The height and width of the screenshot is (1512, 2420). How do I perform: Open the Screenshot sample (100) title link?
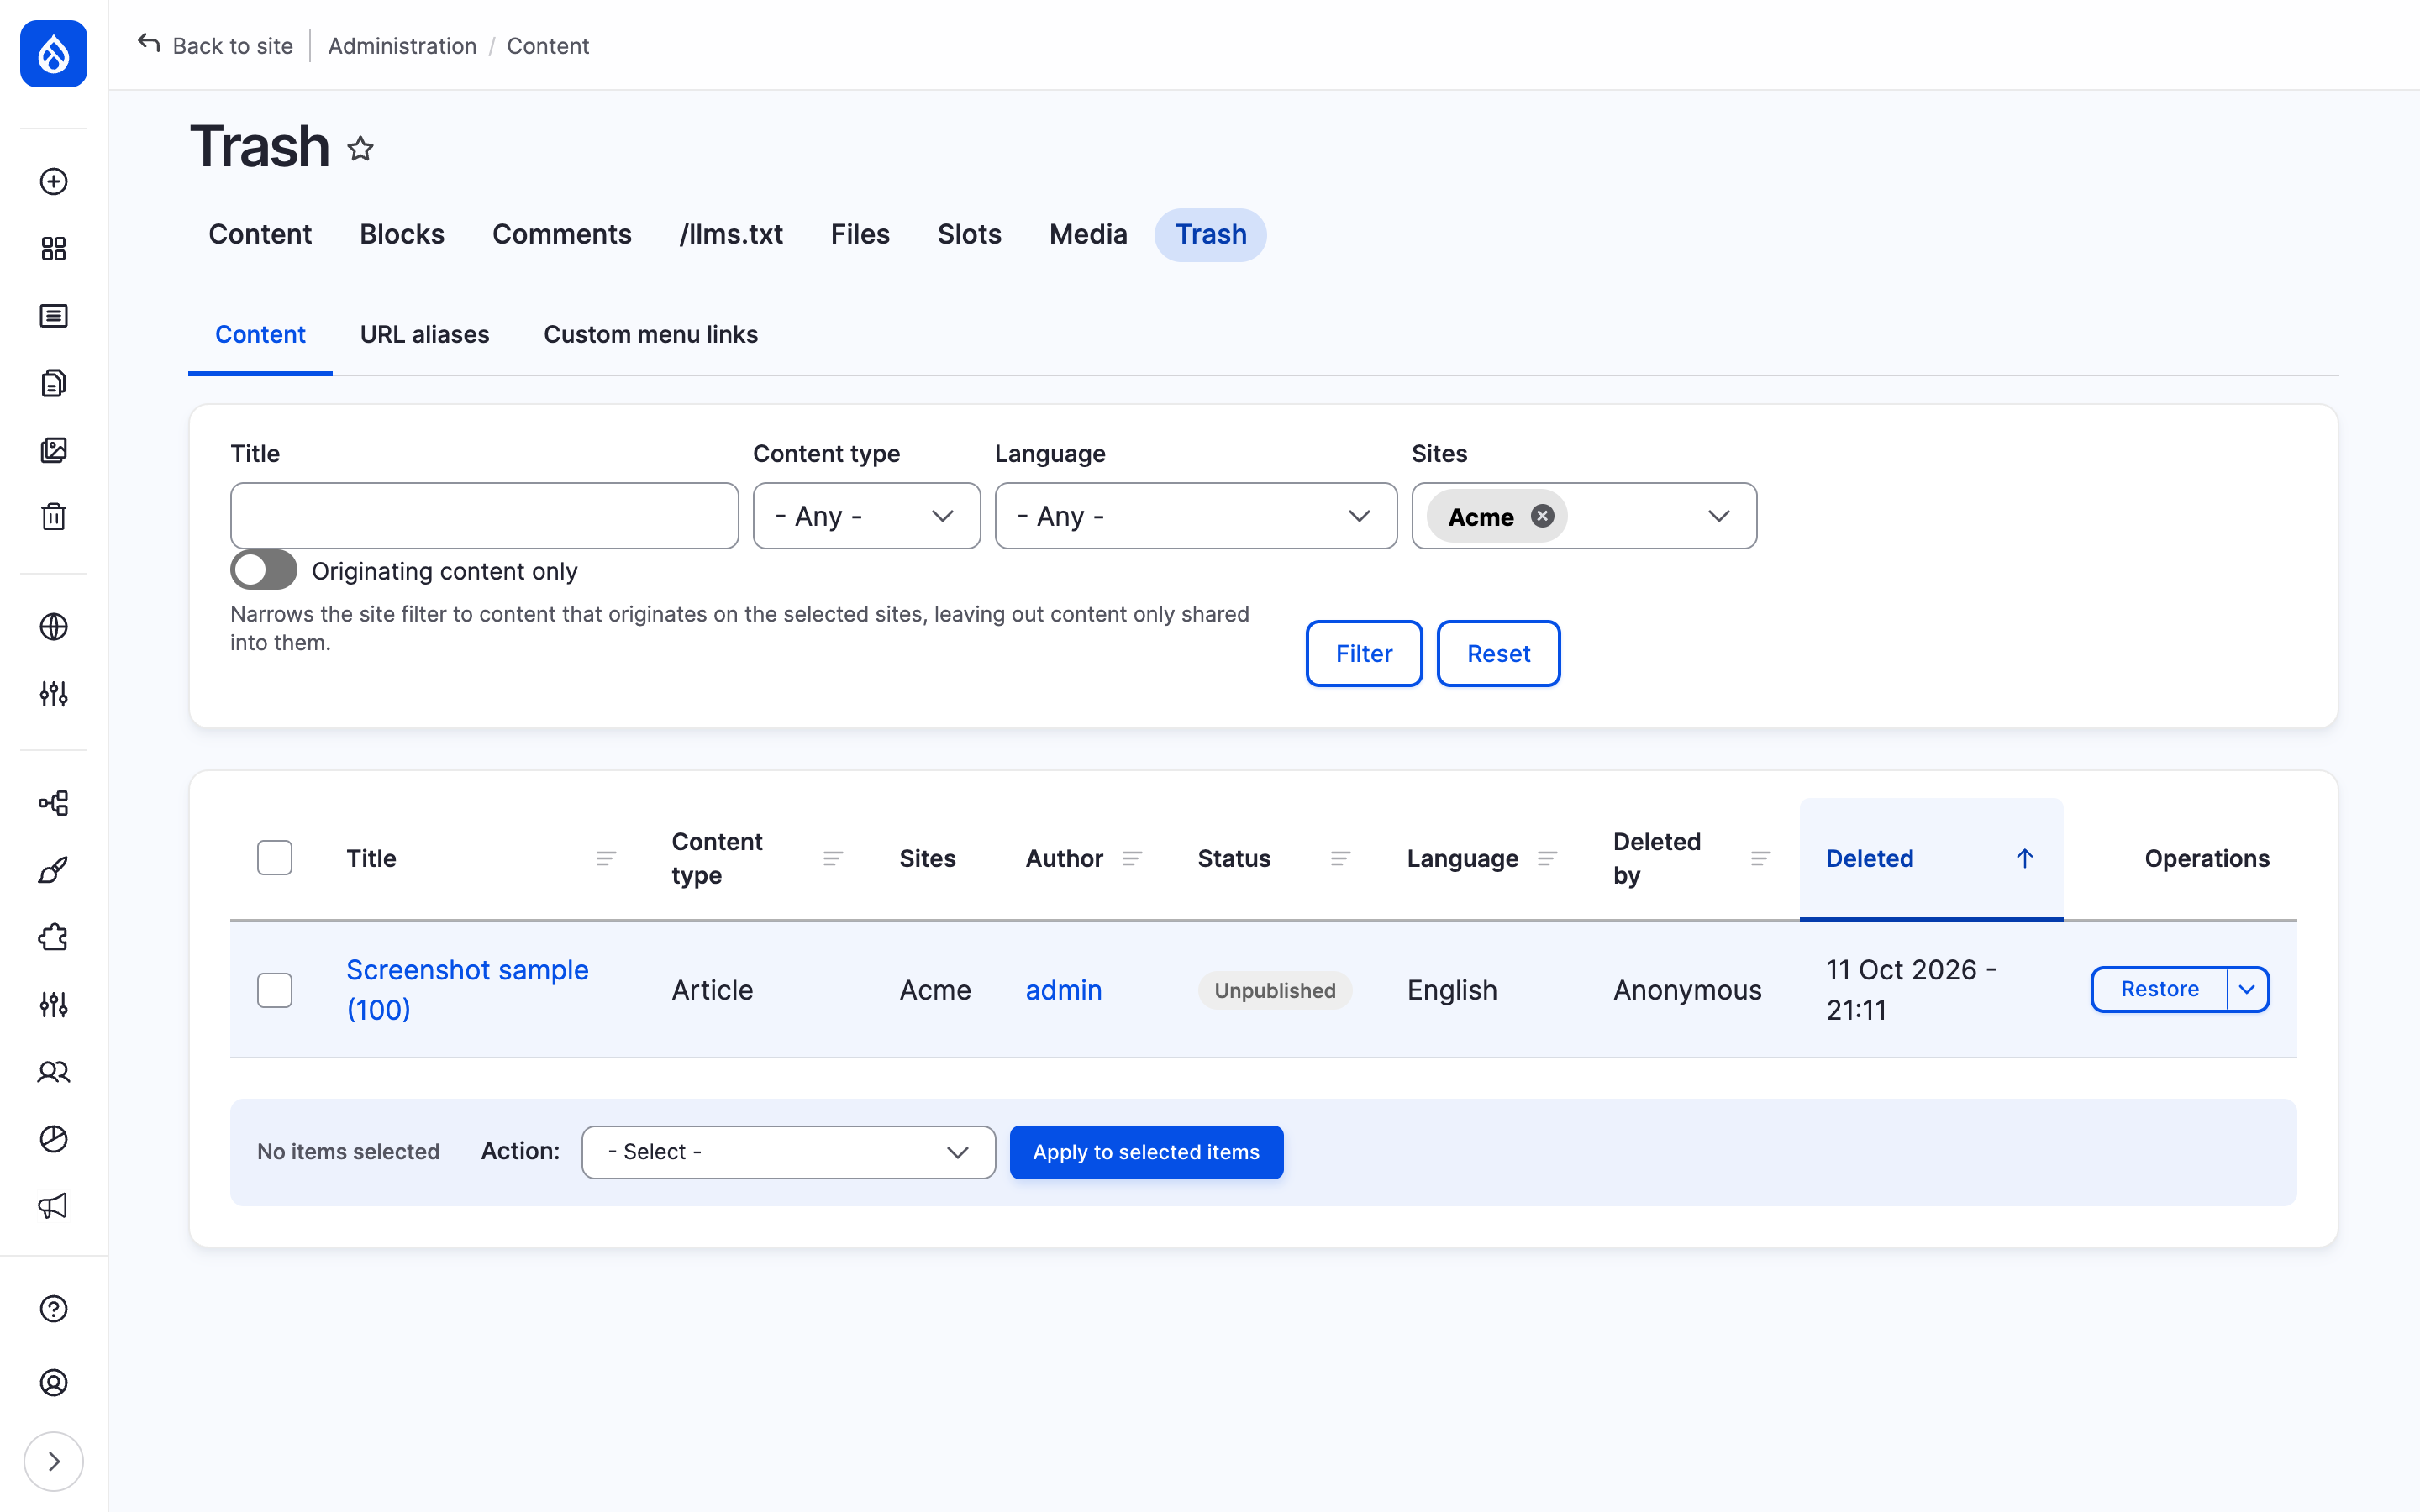(467, 990)
